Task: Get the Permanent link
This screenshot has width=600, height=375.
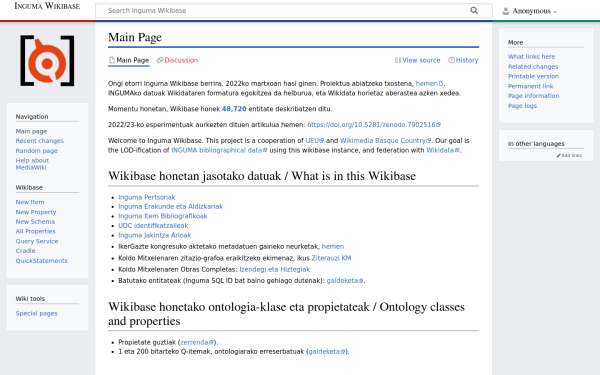Action: point(530,86)
